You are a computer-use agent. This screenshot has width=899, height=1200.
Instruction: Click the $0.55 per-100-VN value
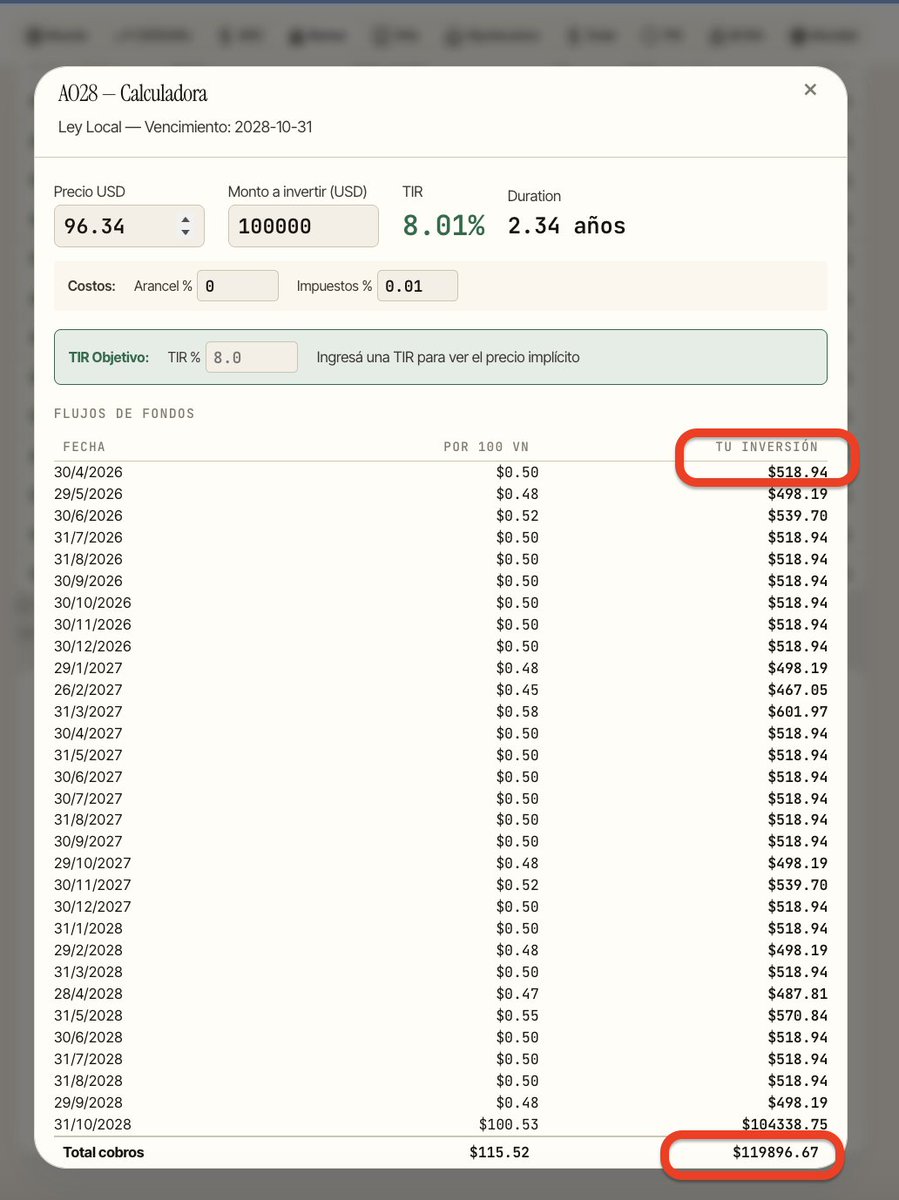tap(517, 1016)
